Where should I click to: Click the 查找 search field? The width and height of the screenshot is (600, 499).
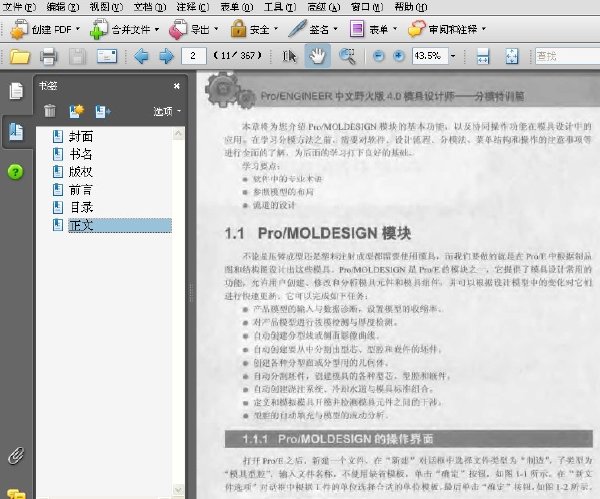[567, 56]
